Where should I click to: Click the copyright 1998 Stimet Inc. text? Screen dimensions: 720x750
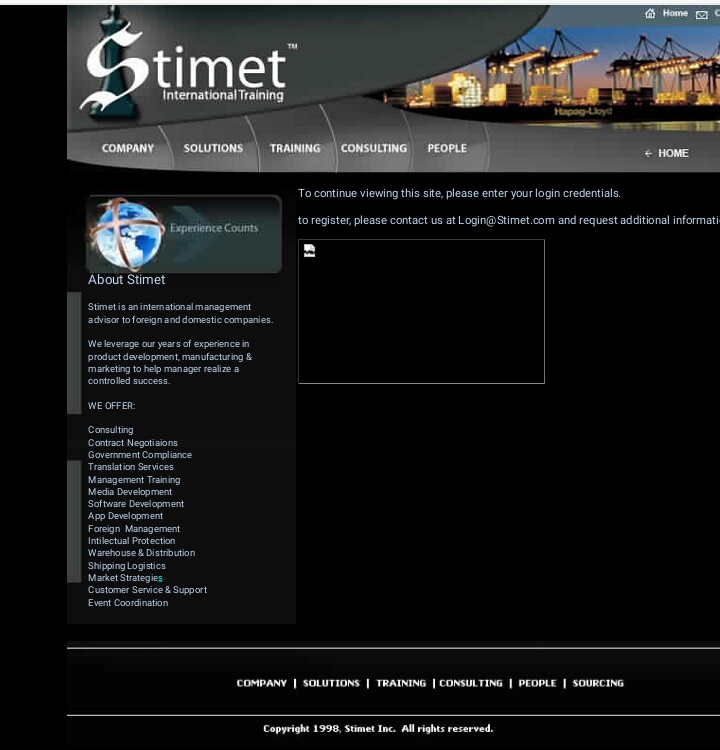(378, 728)
